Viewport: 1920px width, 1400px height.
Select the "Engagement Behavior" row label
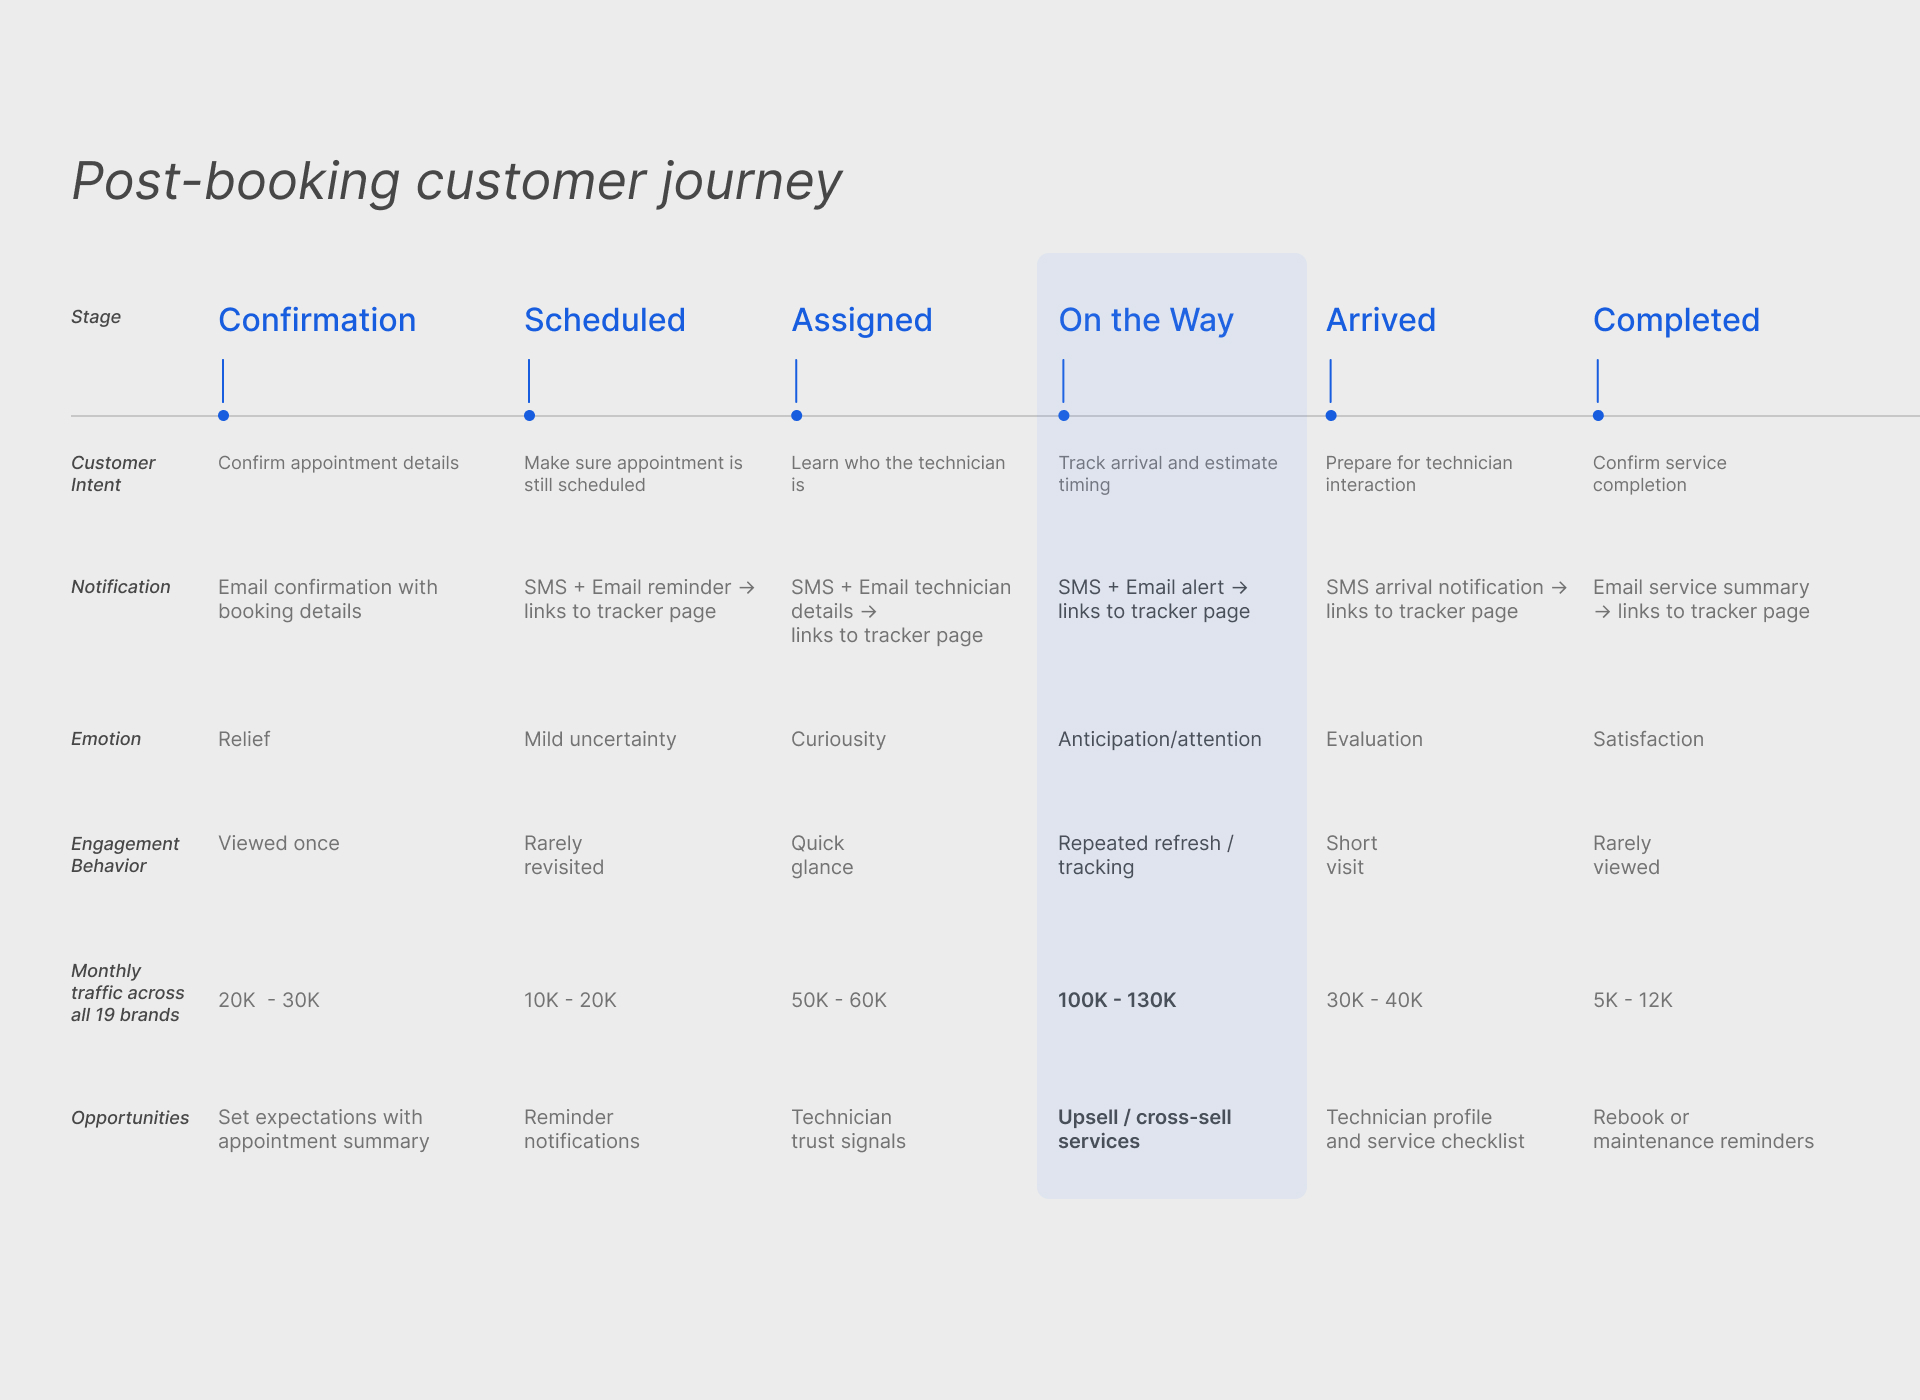pos(125,855)
